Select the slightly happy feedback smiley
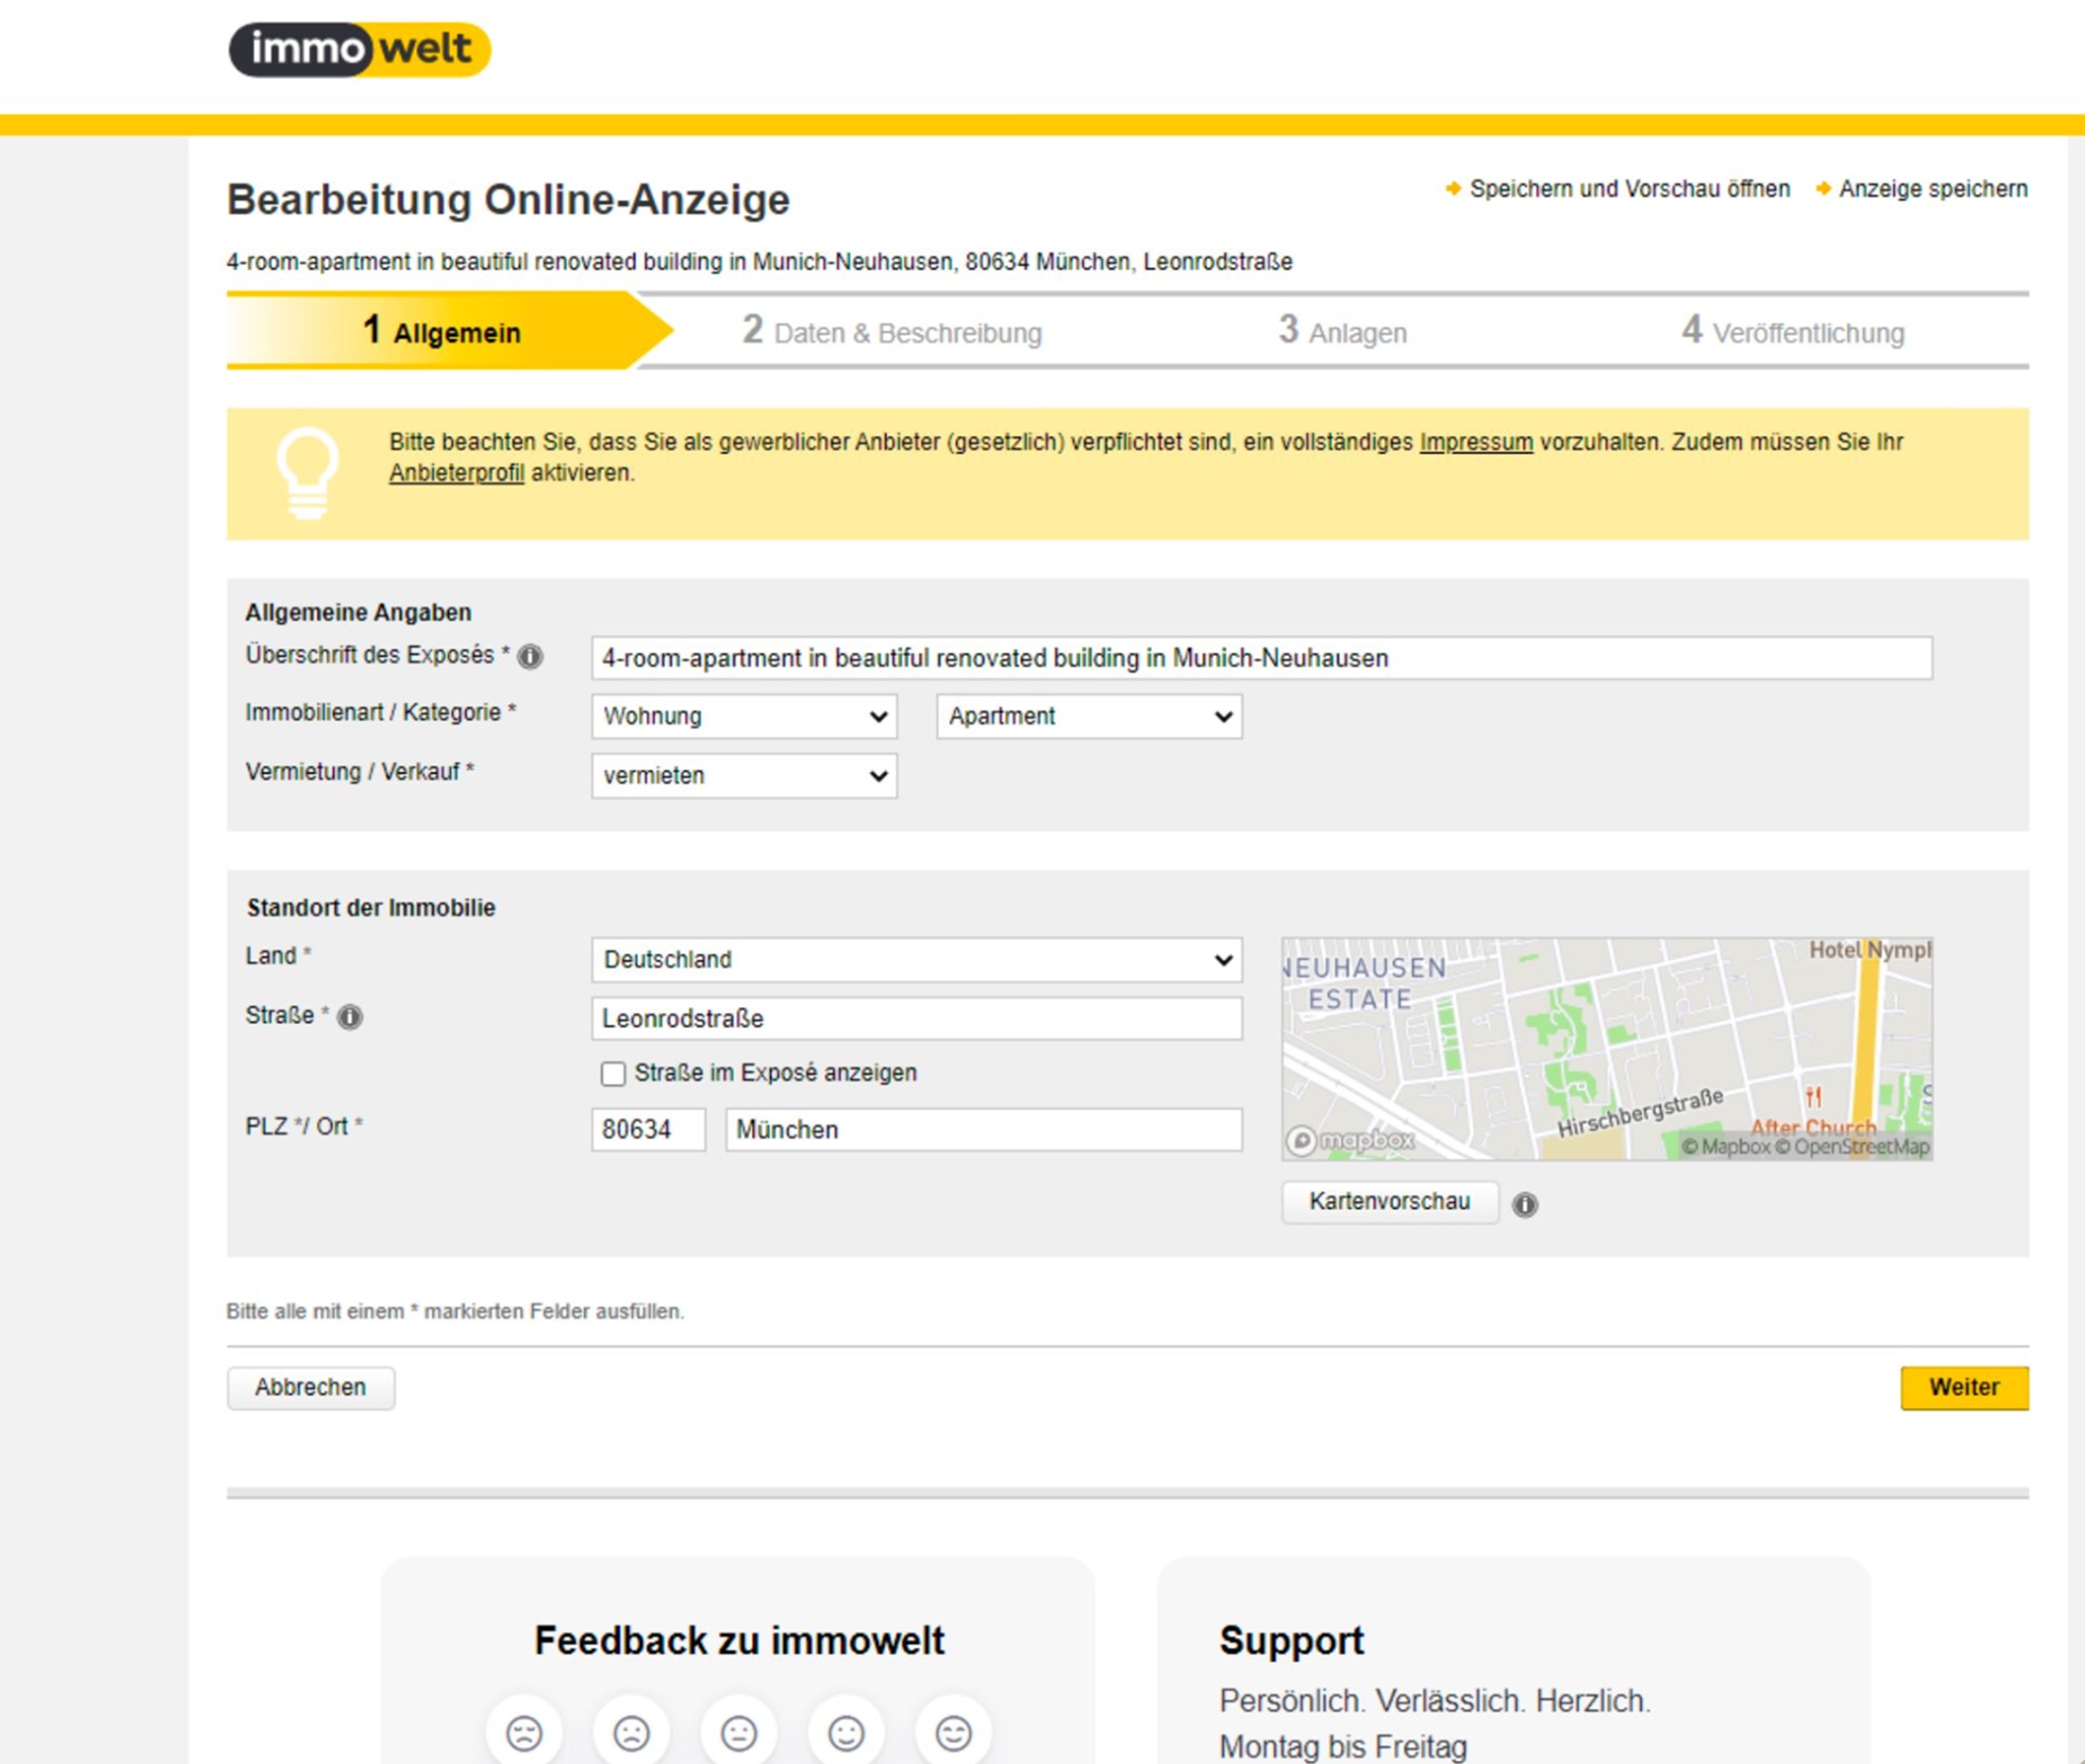 pos(846,1732)
